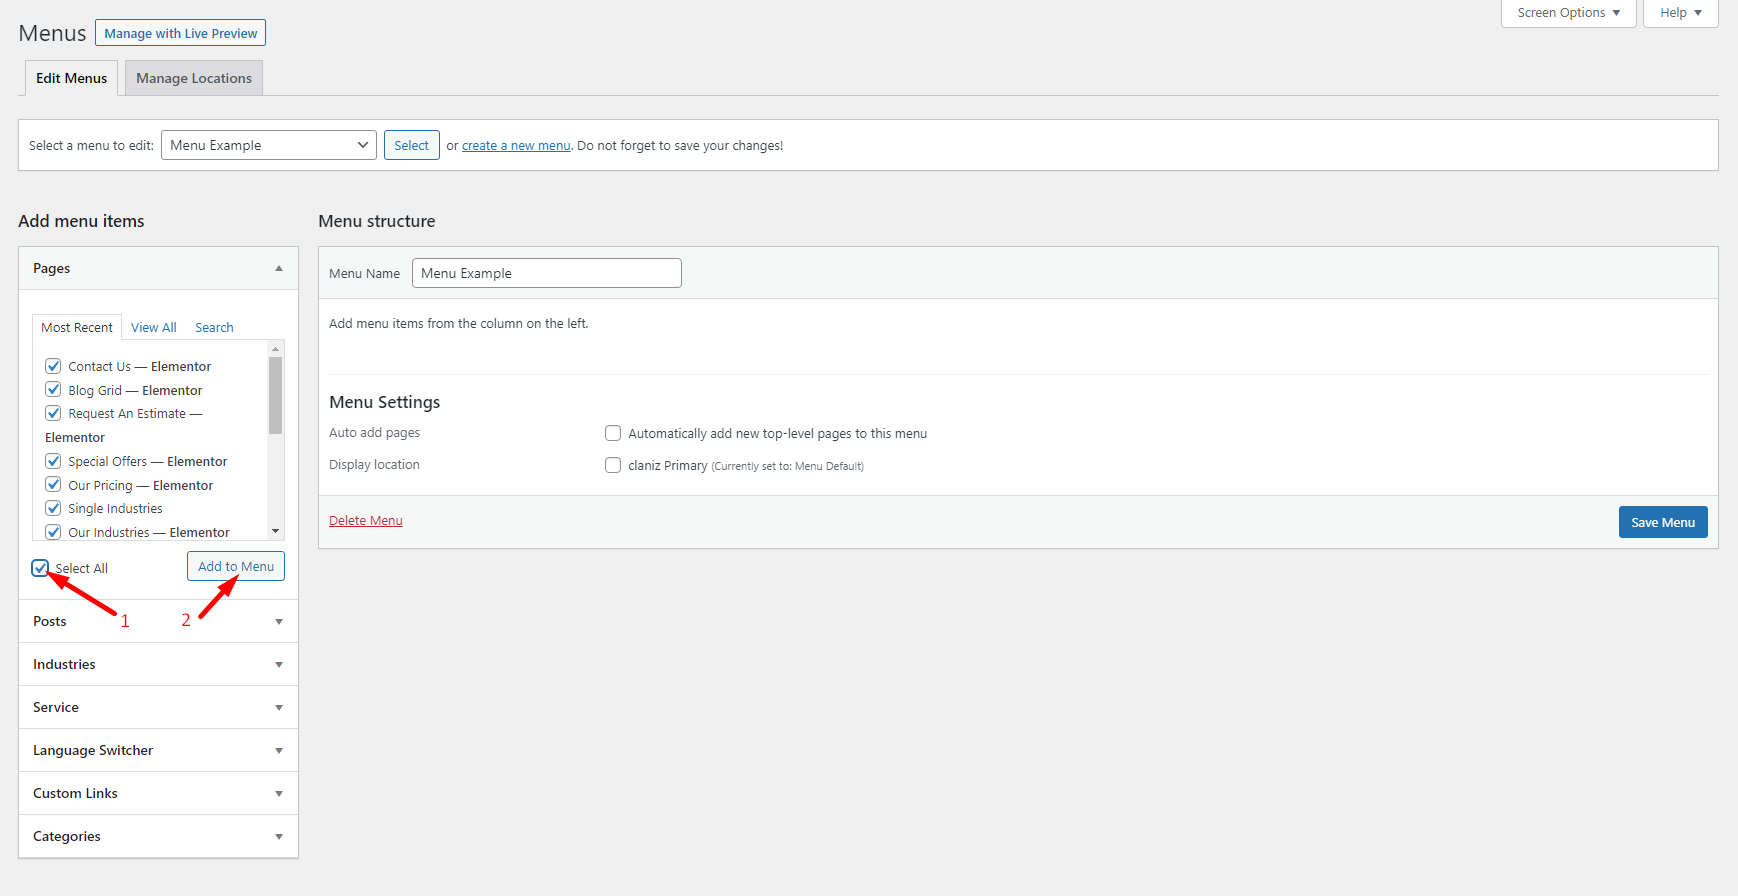Screen dimensions: 1738x896
Task: Open the Screen Options dropdown
Action: tap(1567, 13)
